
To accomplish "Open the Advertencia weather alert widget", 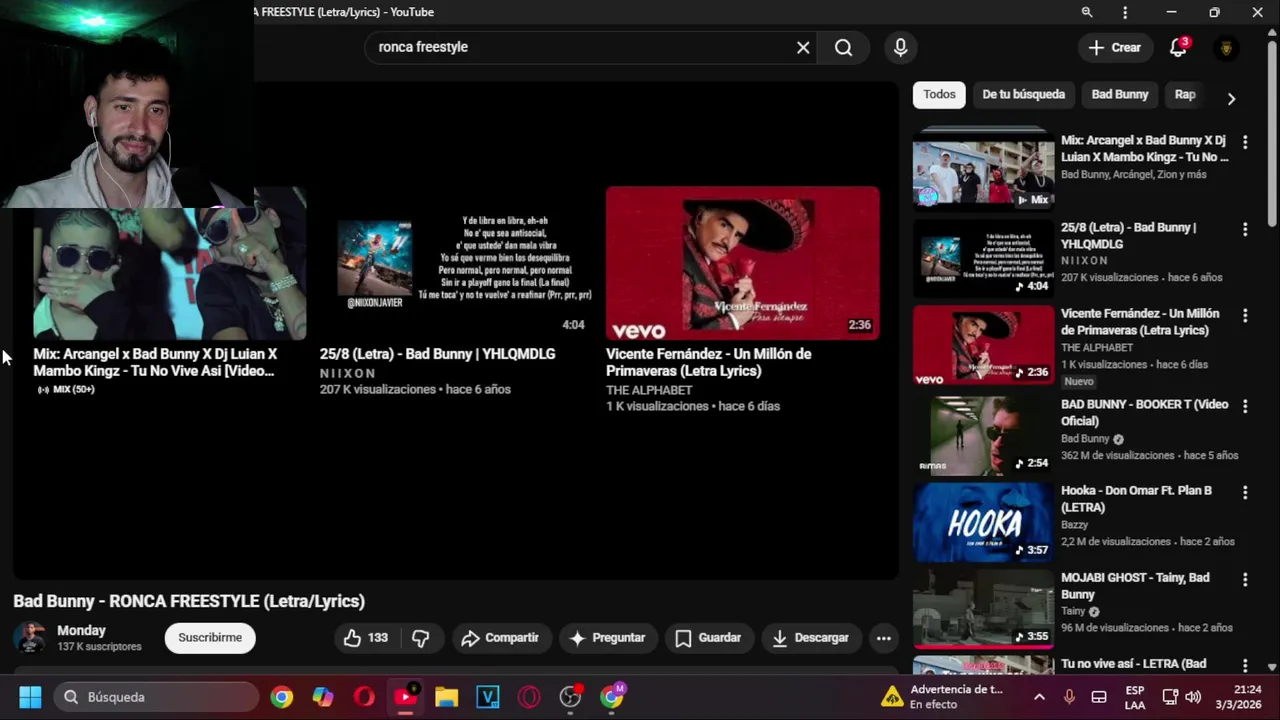I will point(941,697).
